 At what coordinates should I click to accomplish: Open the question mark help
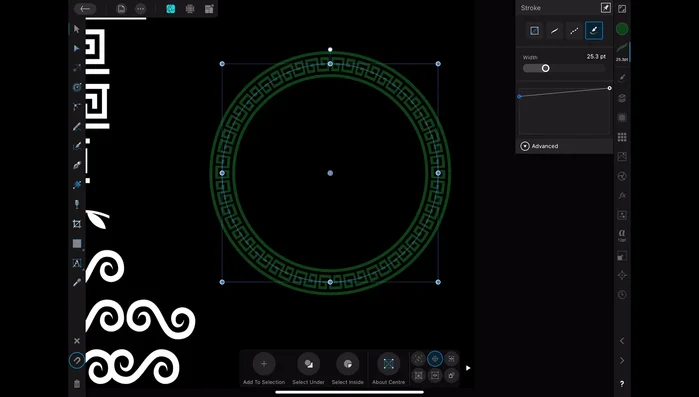pyautogui.click(x=622, y=384)
